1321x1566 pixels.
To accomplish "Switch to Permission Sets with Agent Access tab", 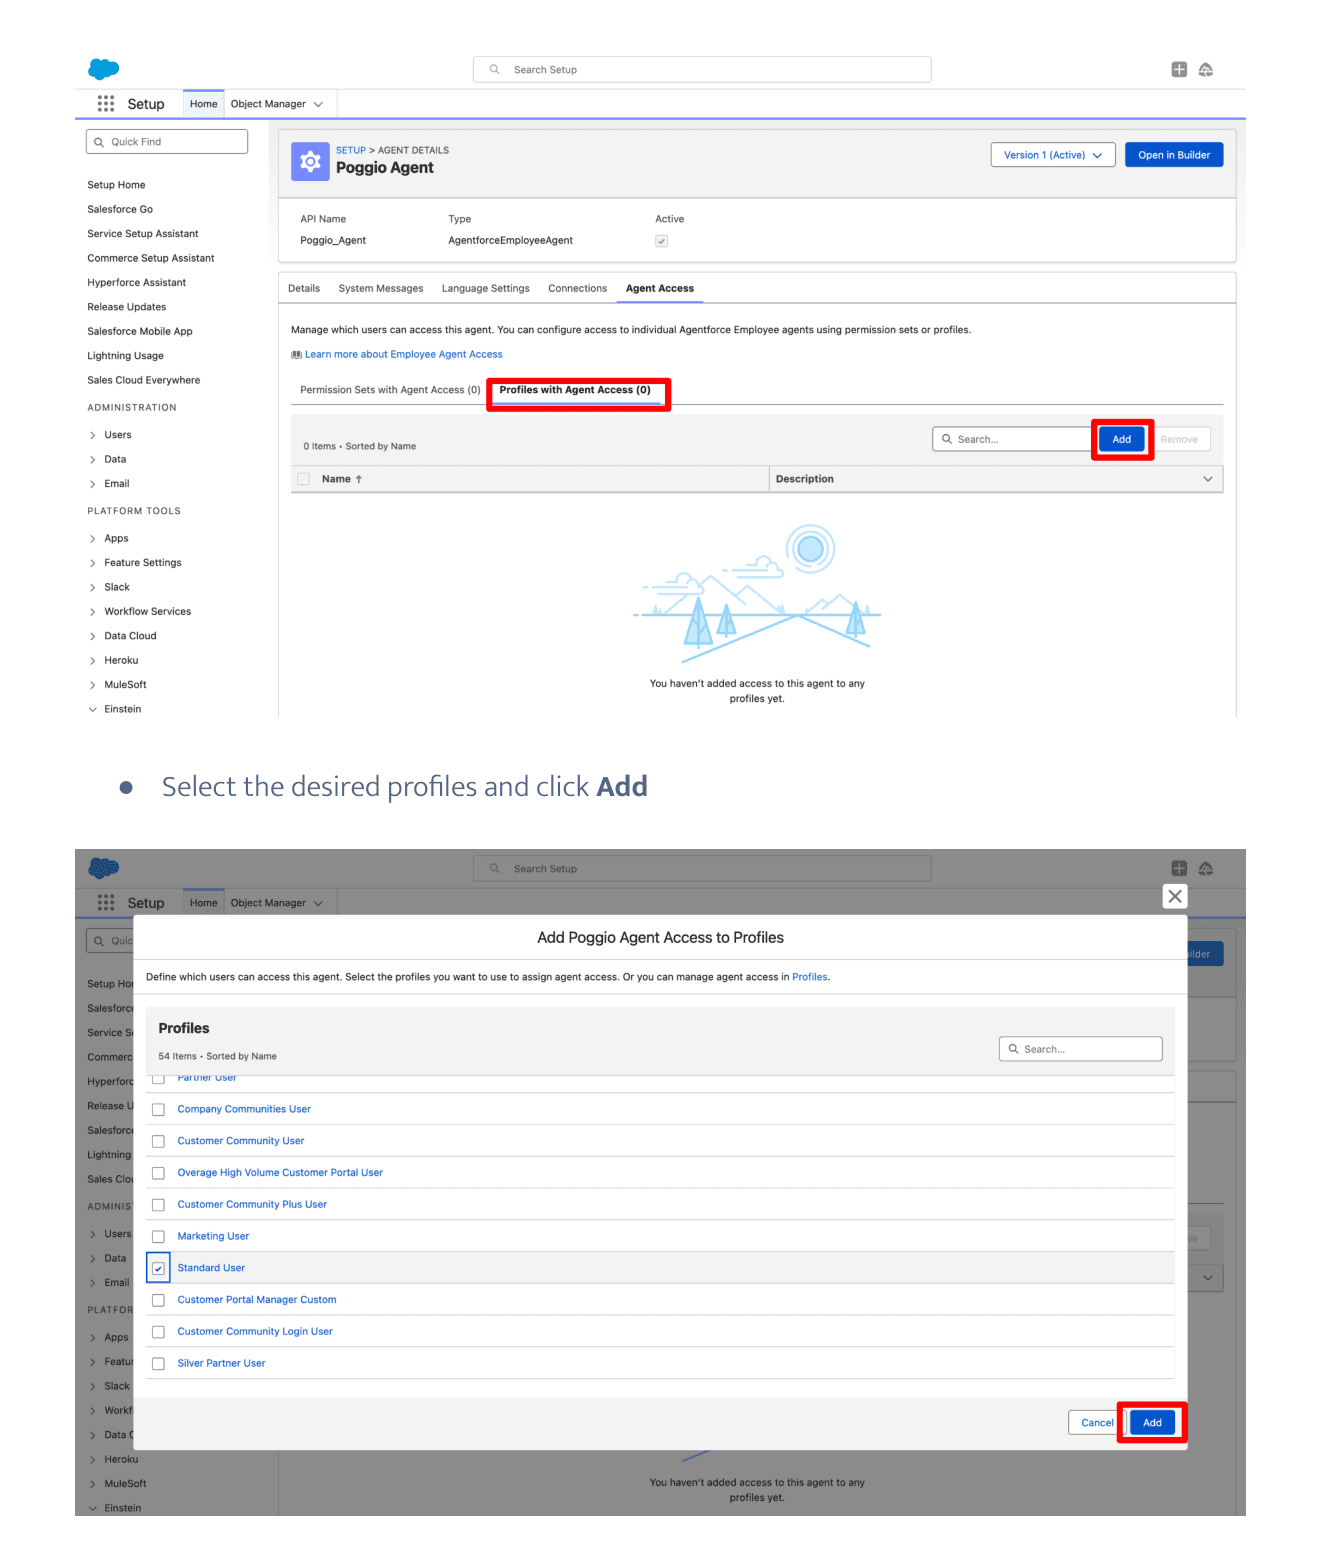I will pyautogui.click(x=390, y=390).
